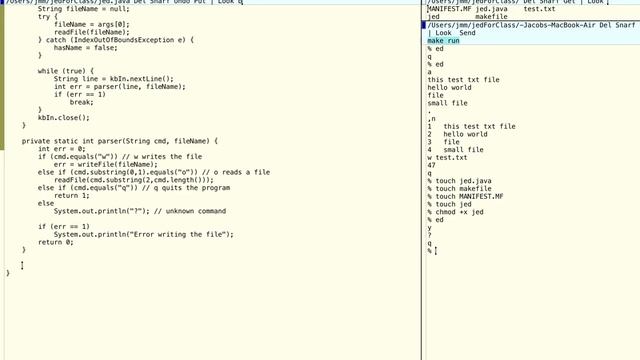Click Send in the terminal window tag
The width and height of the screenshot is (640, 360).
[467, 33]
